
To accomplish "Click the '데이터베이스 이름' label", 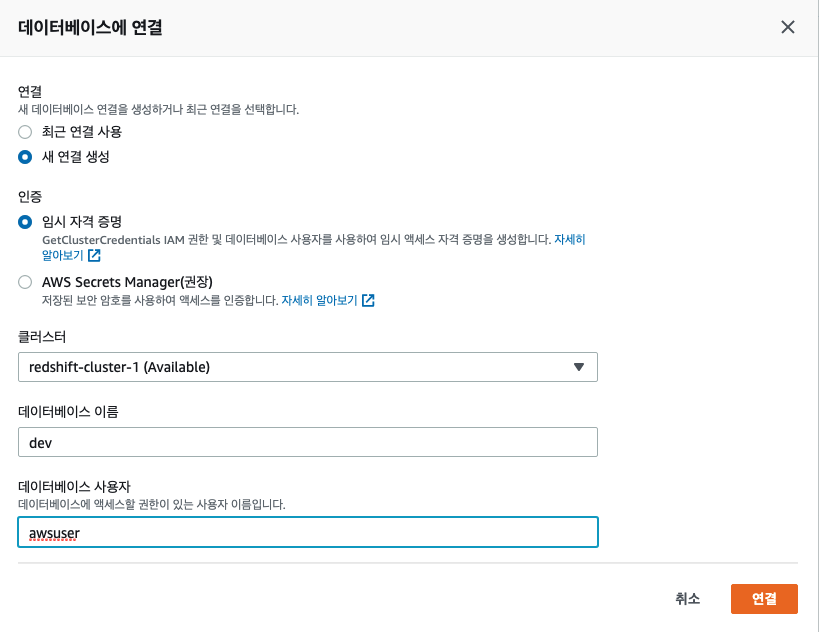I will (x=68, y=412).
